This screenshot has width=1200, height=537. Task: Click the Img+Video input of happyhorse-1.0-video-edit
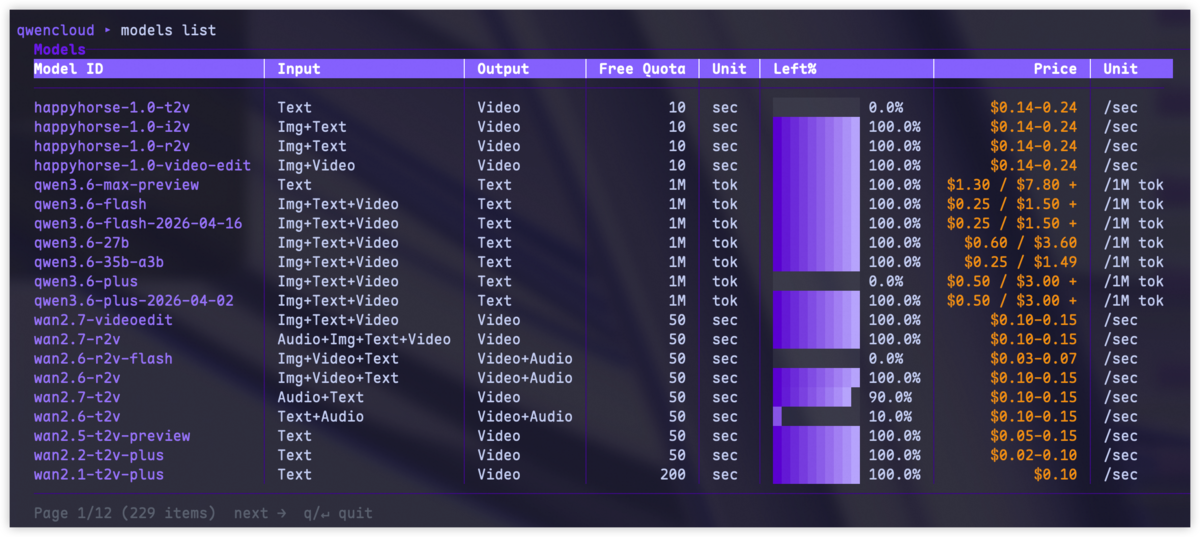(x=316, y=165)
